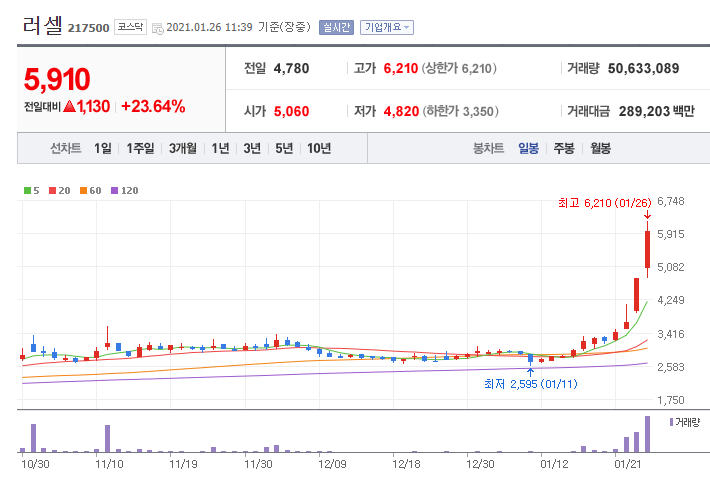The image size is (710, 486).
Task: Click the 상한가 6,210 text
Action: (x=459, y=68)
